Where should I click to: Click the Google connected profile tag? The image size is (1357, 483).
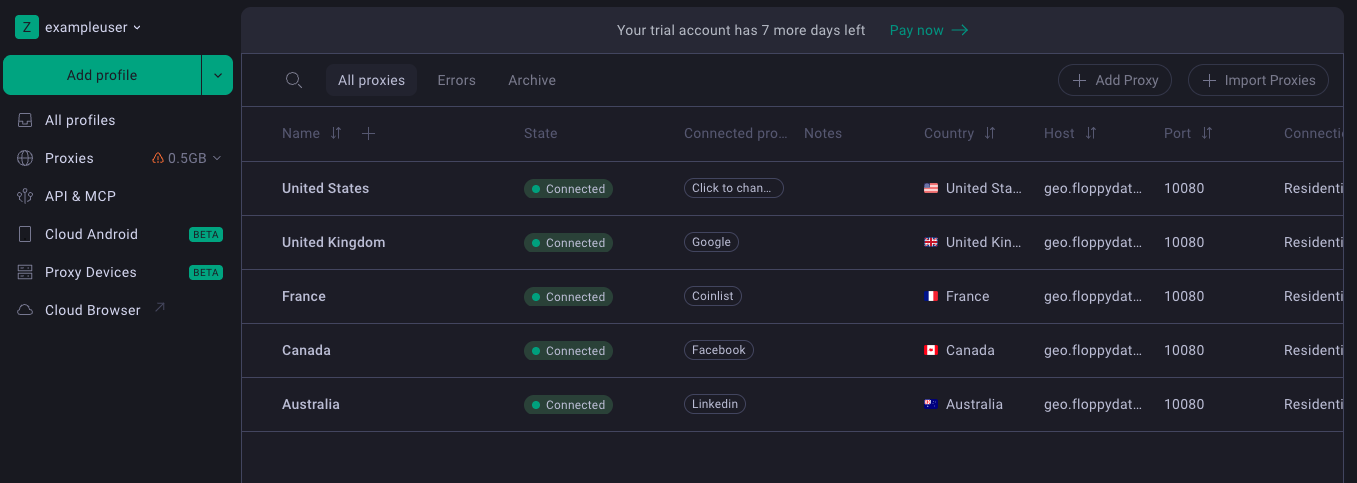pyautogui.click(x=711, y=242)
